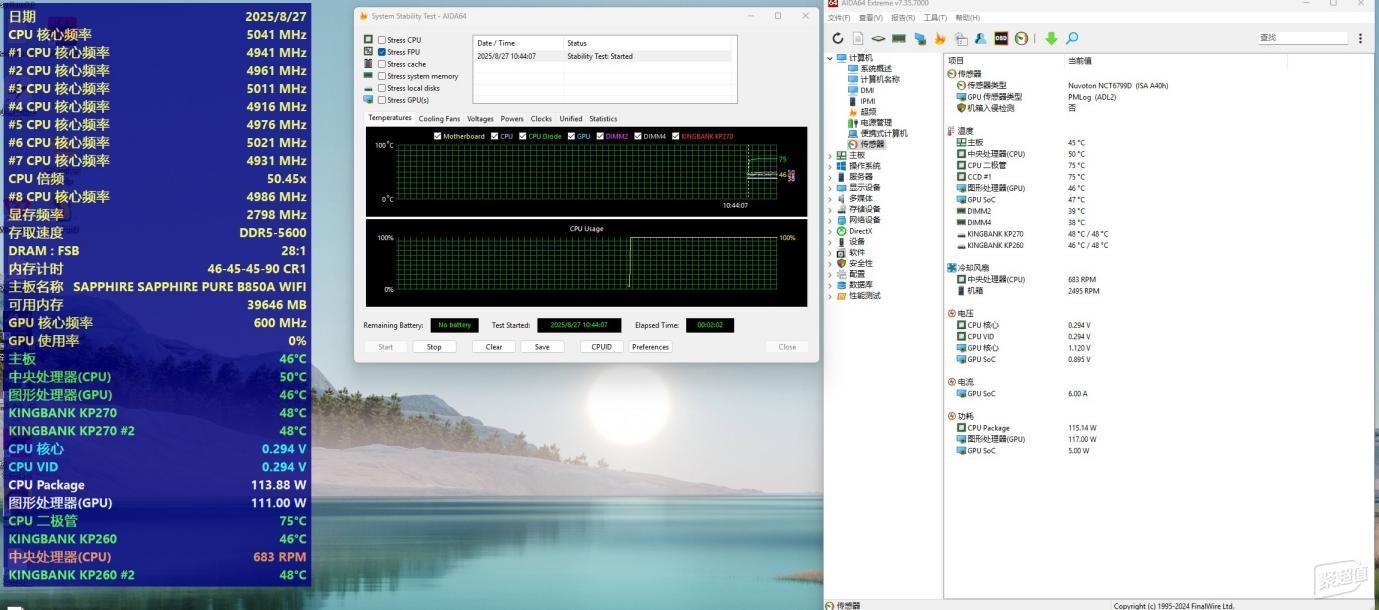Screen dimensions: 1379x610
Task: Expand the 显示设备 tree node
Action: (x=830, y=187)
